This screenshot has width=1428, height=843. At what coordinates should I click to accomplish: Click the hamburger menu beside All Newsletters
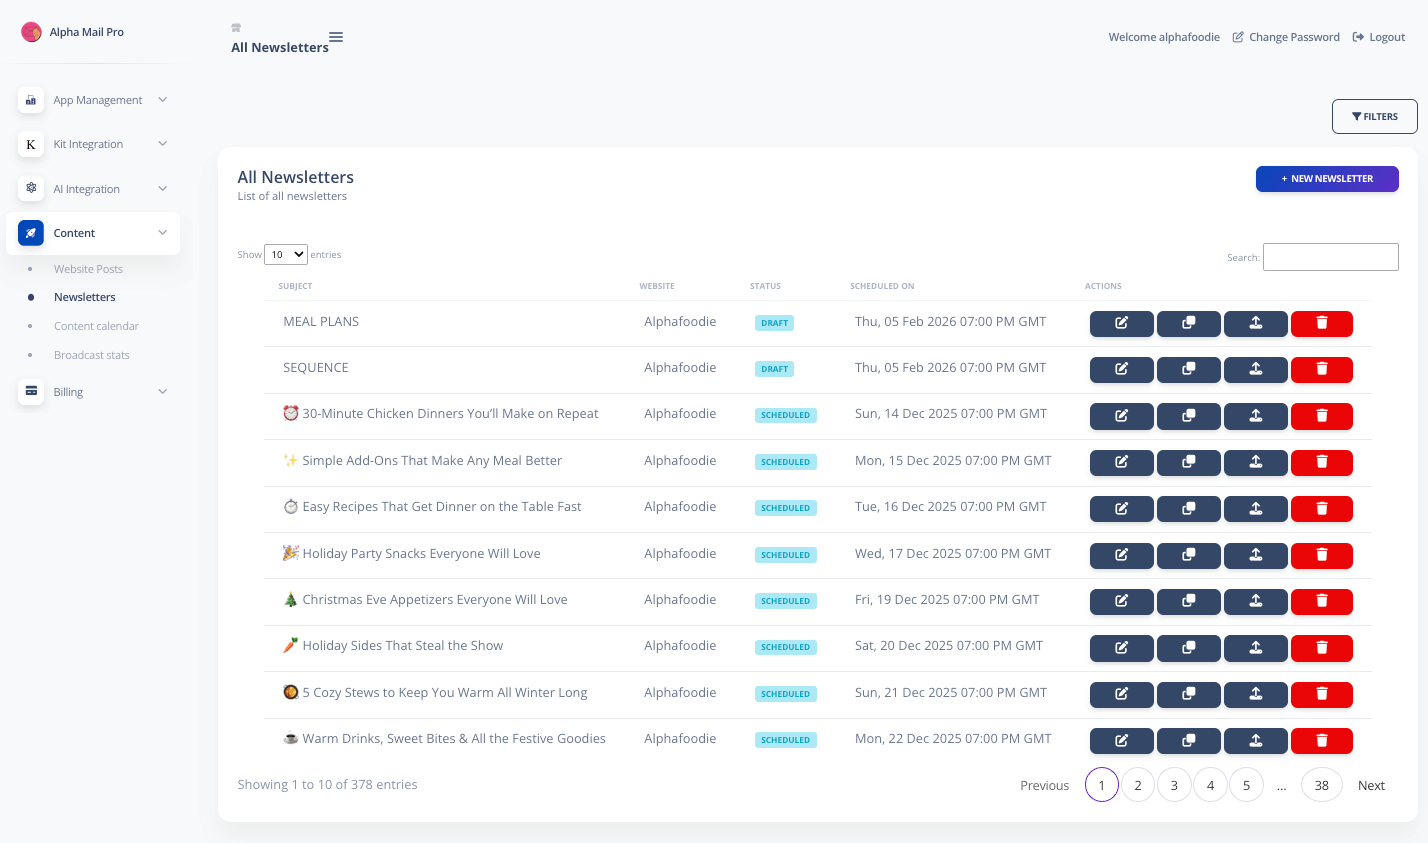(x=336, y=36)
